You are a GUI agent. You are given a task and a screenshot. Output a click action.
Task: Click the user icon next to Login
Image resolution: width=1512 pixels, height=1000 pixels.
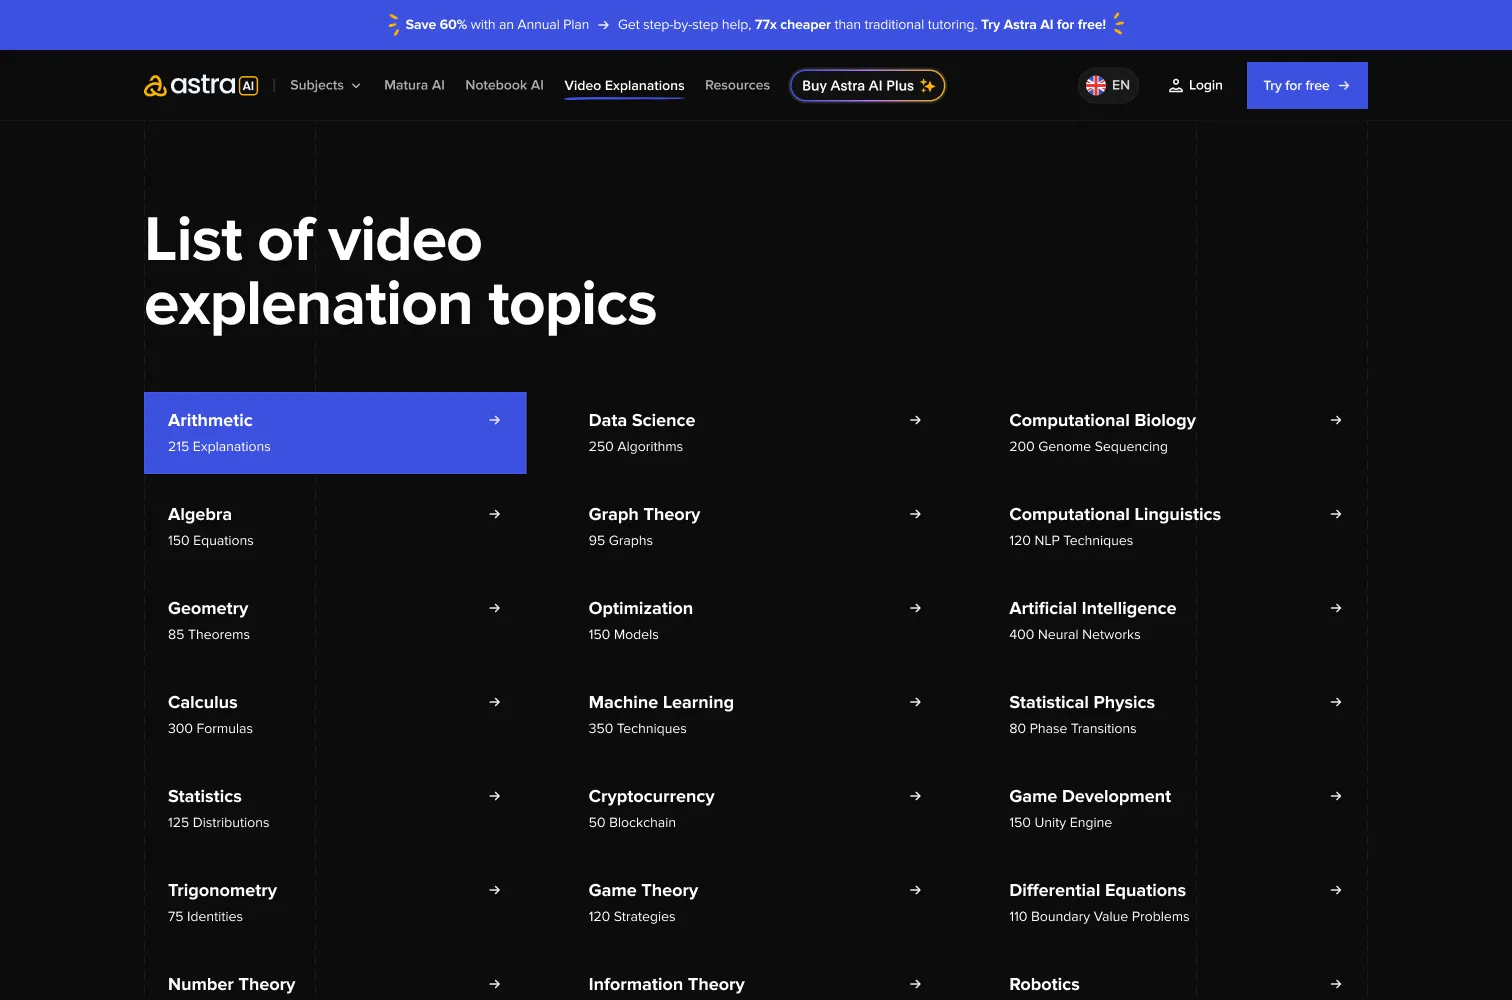[x=1176, y=86]
